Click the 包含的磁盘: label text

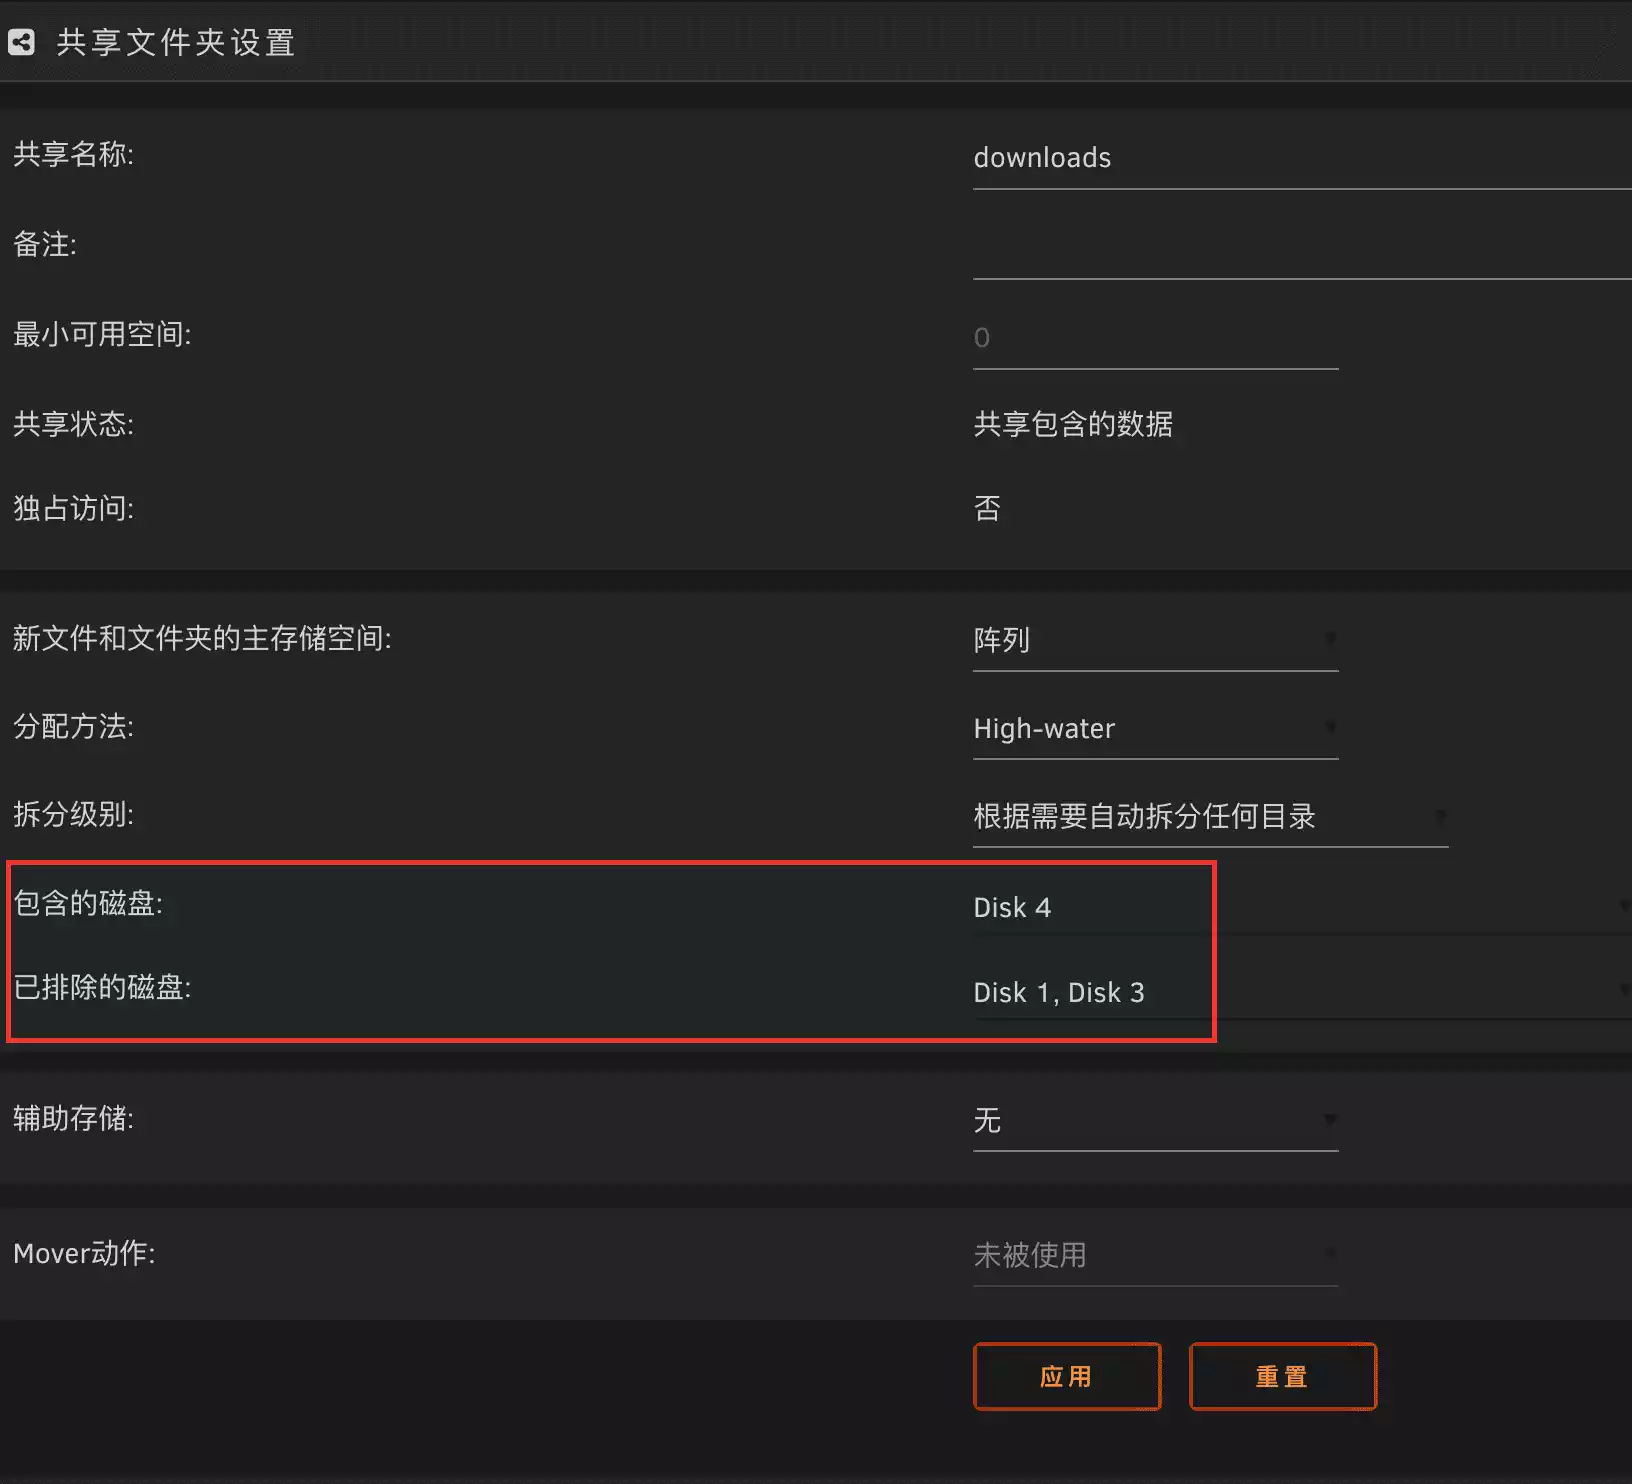pyautogui.click(x=88, y=904)
